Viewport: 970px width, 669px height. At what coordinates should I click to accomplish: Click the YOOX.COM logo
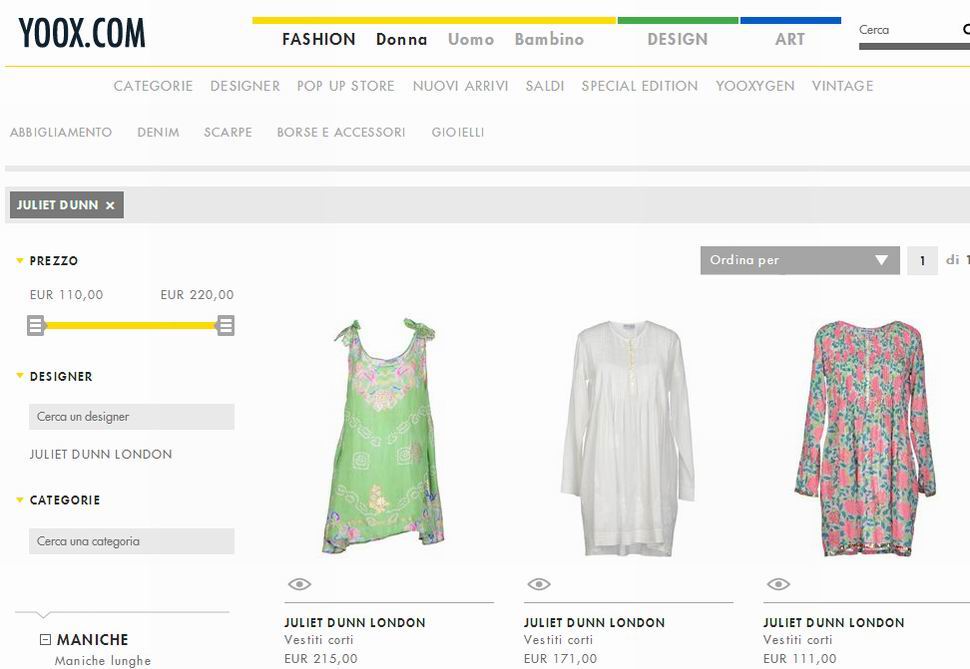coord(82,33)
